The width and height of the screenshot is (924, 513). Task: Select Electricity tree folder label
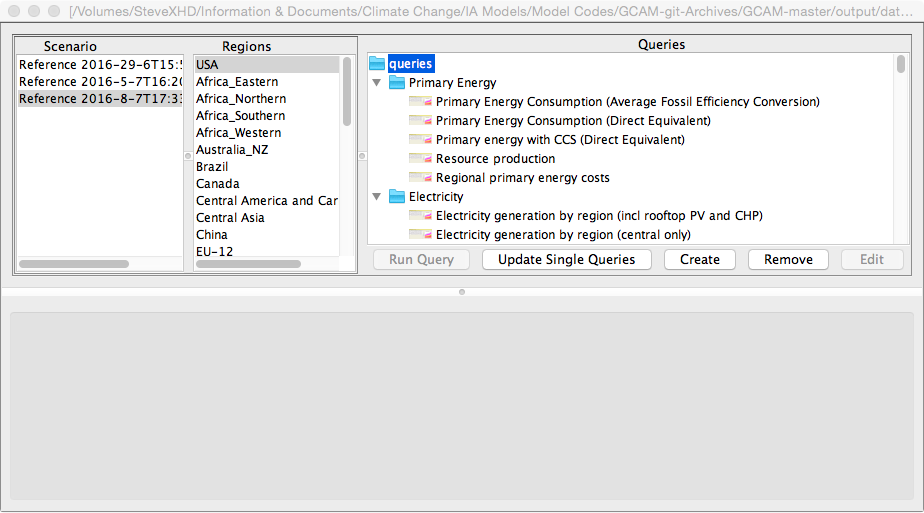tap(436, 197)
